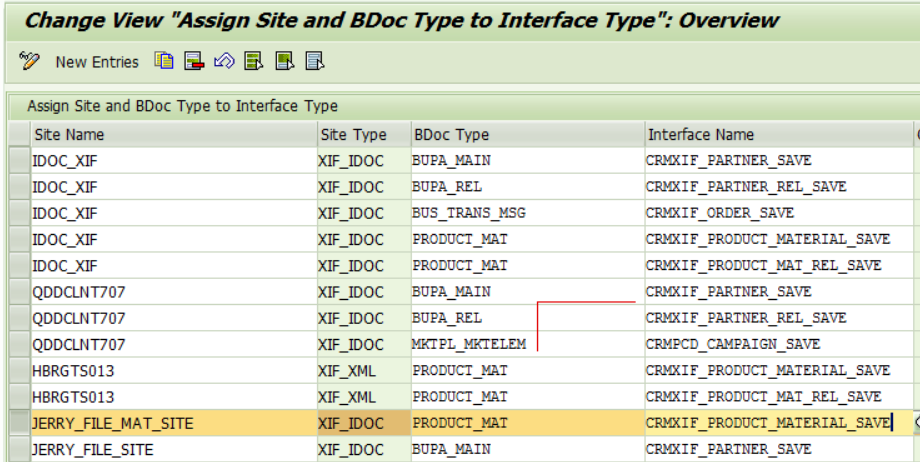Select row marker for IDOC_XIF CRMXIF_PRODUCT_MATERIAL_SAVE row
920x462 pixels.
click(x=19, y=240)
